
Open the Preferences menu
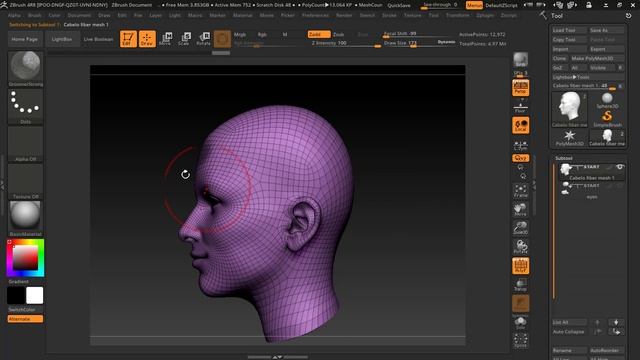[316, 15]
